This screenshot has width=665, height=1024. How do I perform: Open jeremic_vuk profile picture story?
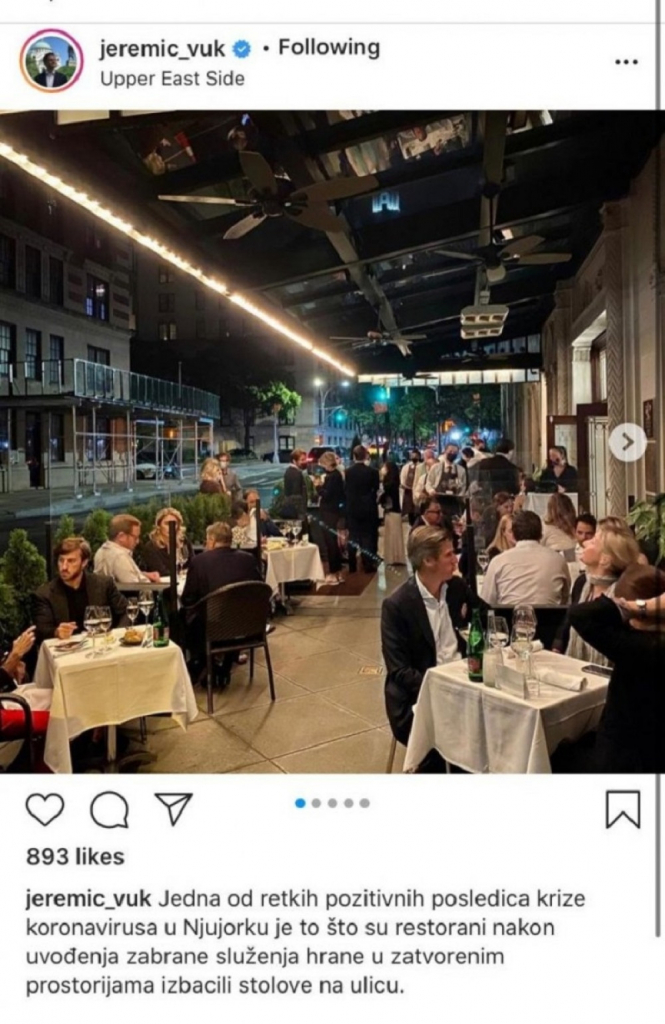(52, 60)
